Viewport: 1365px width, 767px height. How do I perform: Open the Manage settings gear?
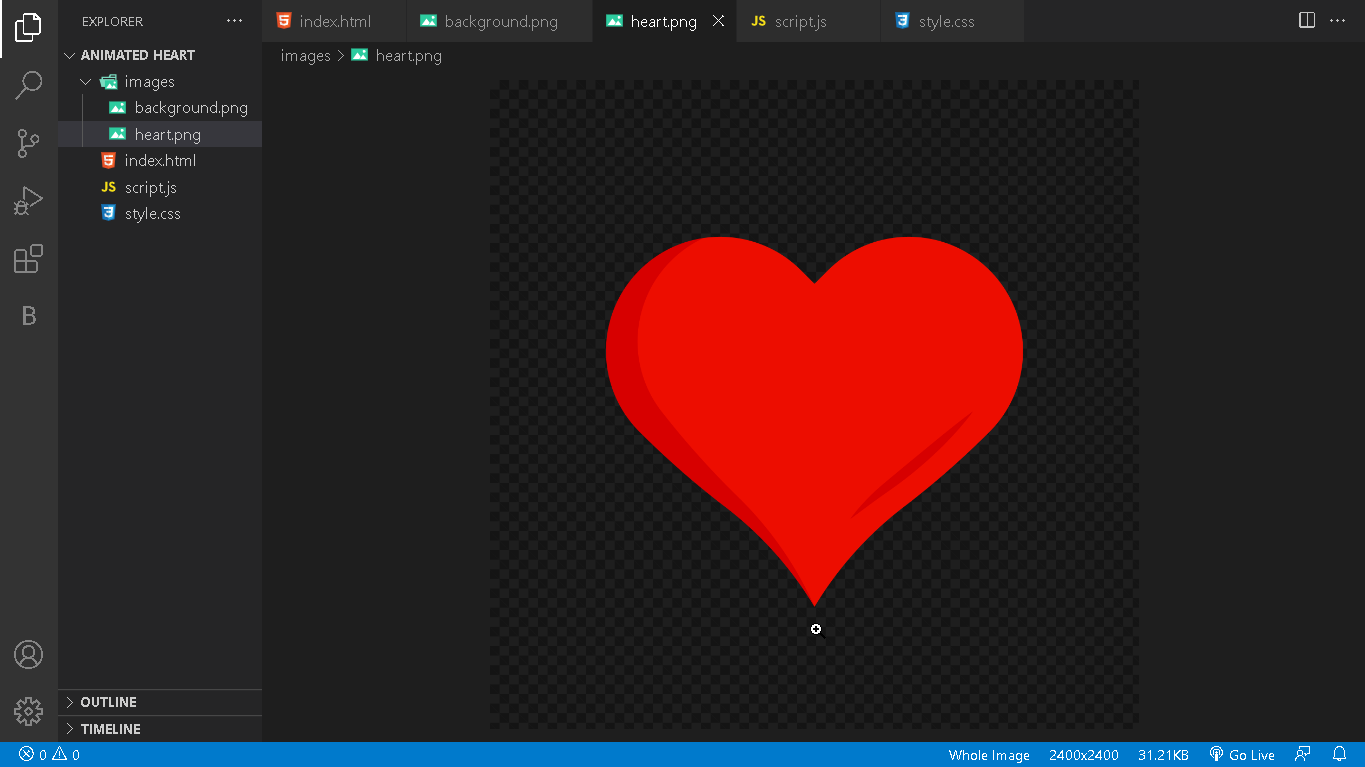[28, 711]
